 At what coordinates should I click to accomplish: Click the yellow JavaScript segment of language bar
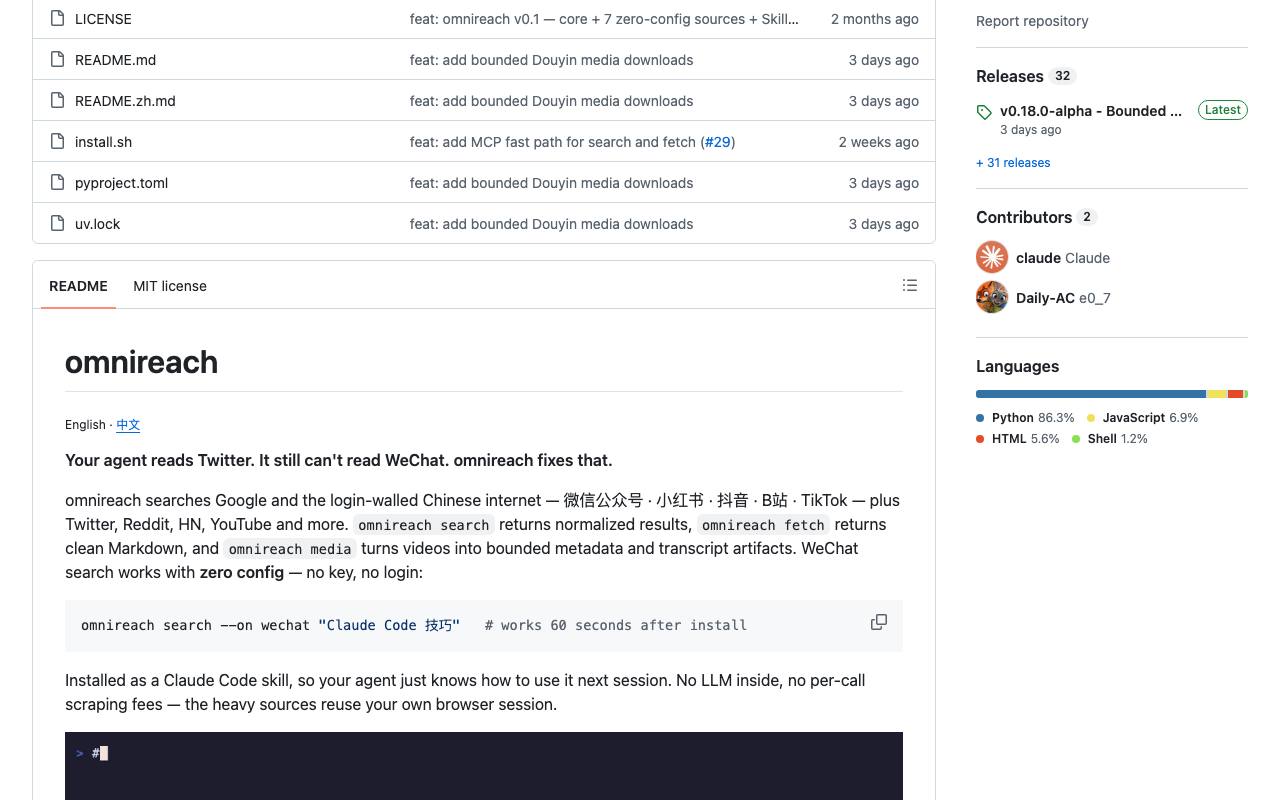[x=1217, y=394]
